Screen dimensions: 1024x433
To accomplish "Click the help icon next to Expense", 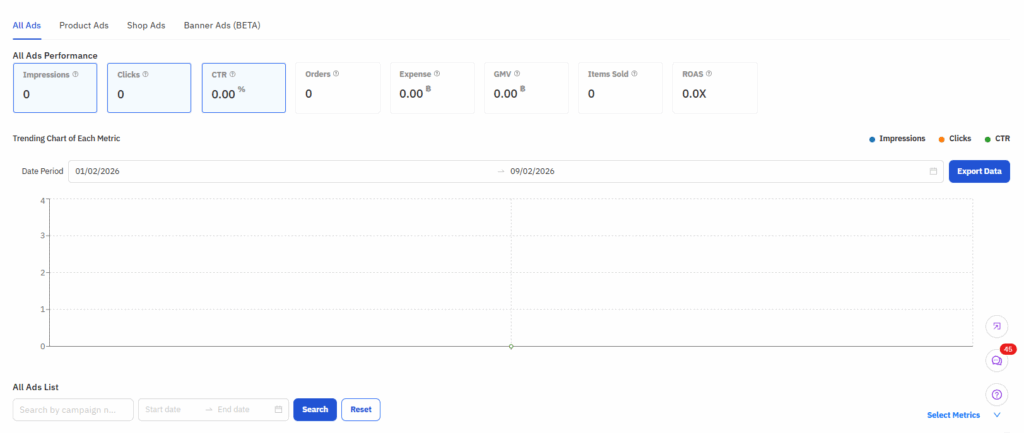I will click(x=438, y=74).
